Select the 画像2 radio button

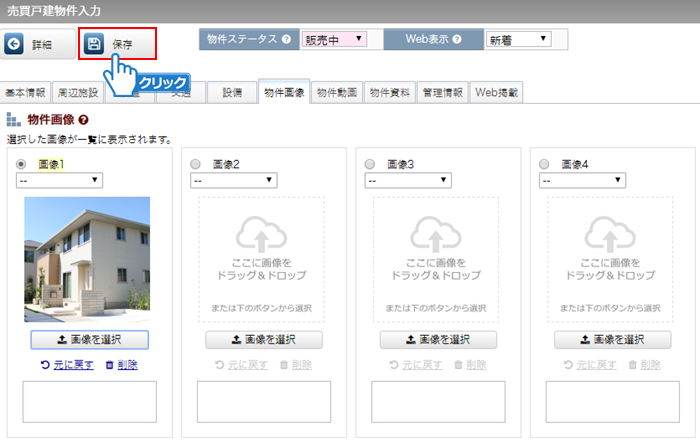pos(195,164)
